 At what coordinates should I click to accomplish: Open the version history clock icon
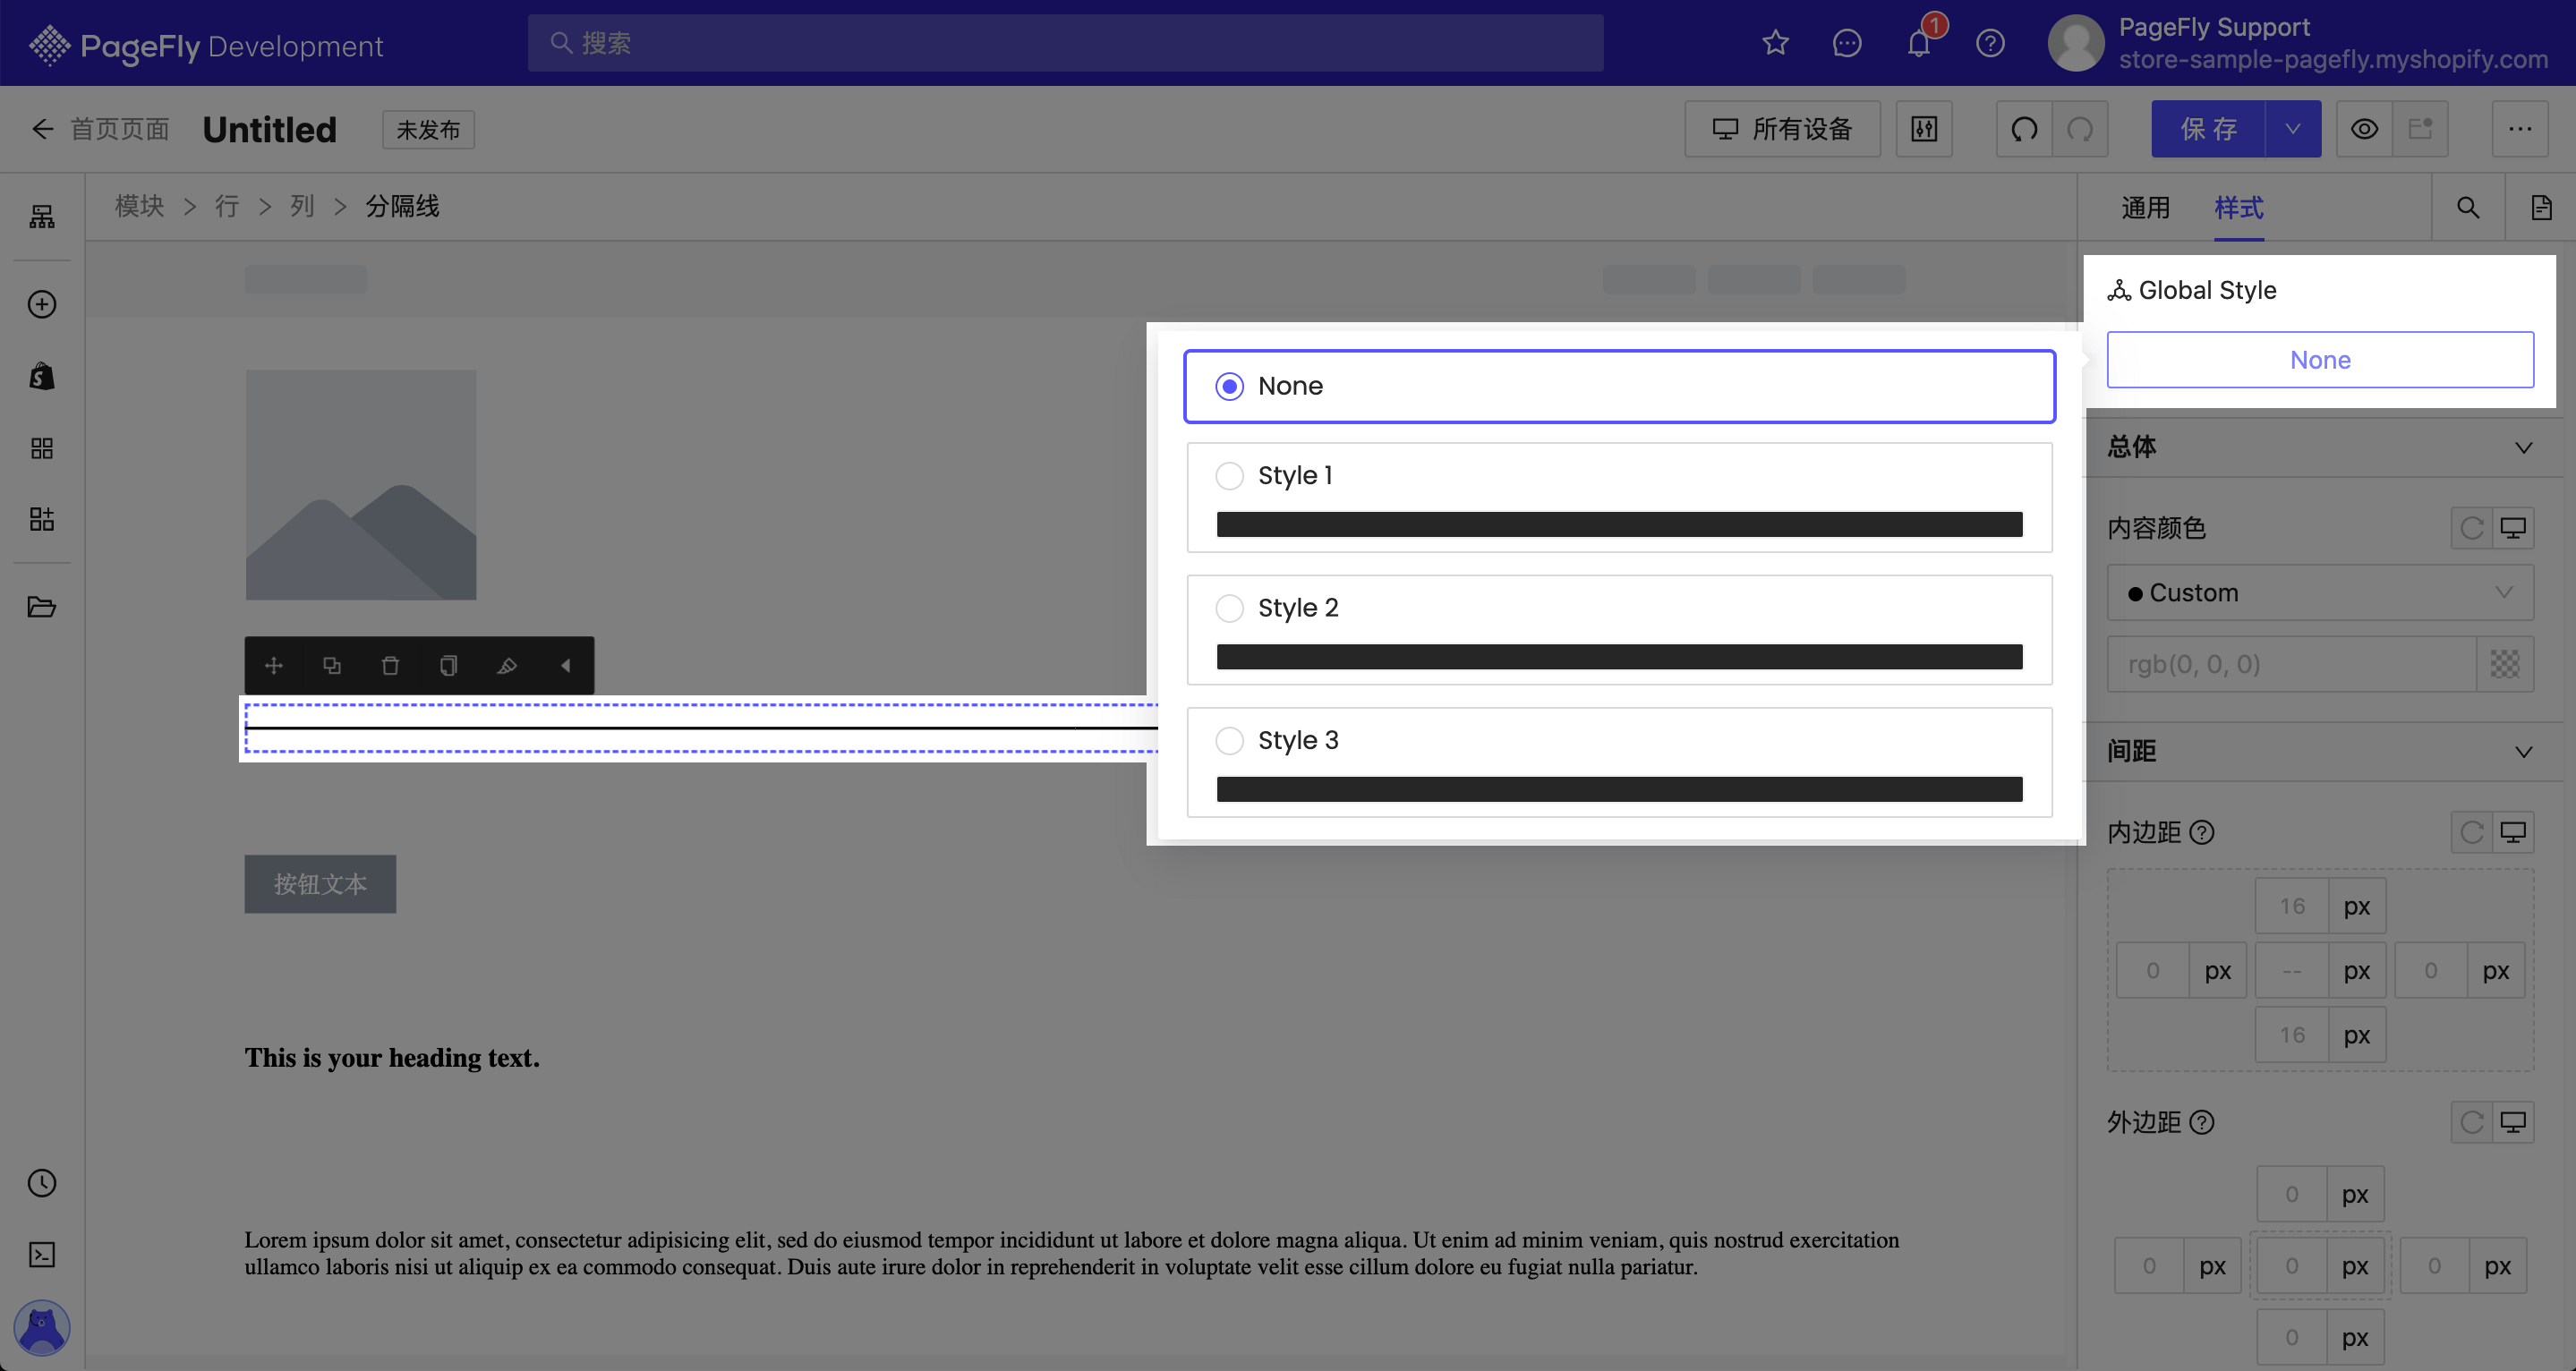pos(42,1183)
